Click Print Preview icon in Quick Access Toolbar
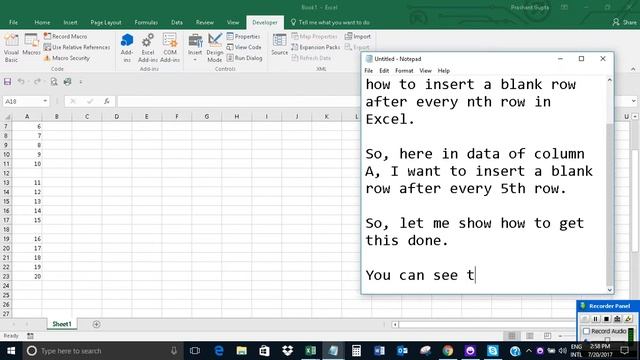The width and height of the screenshot is (640, 360). [x=54, y=82]
